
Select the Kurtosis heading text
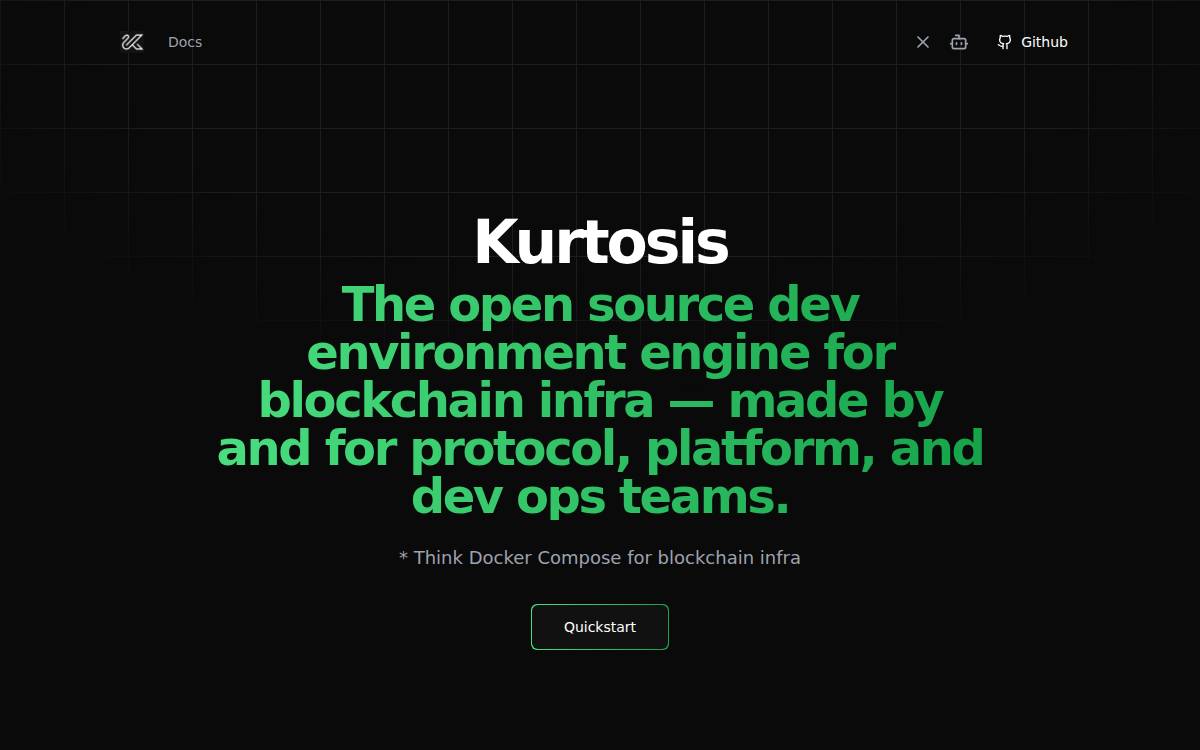(600, 242)
